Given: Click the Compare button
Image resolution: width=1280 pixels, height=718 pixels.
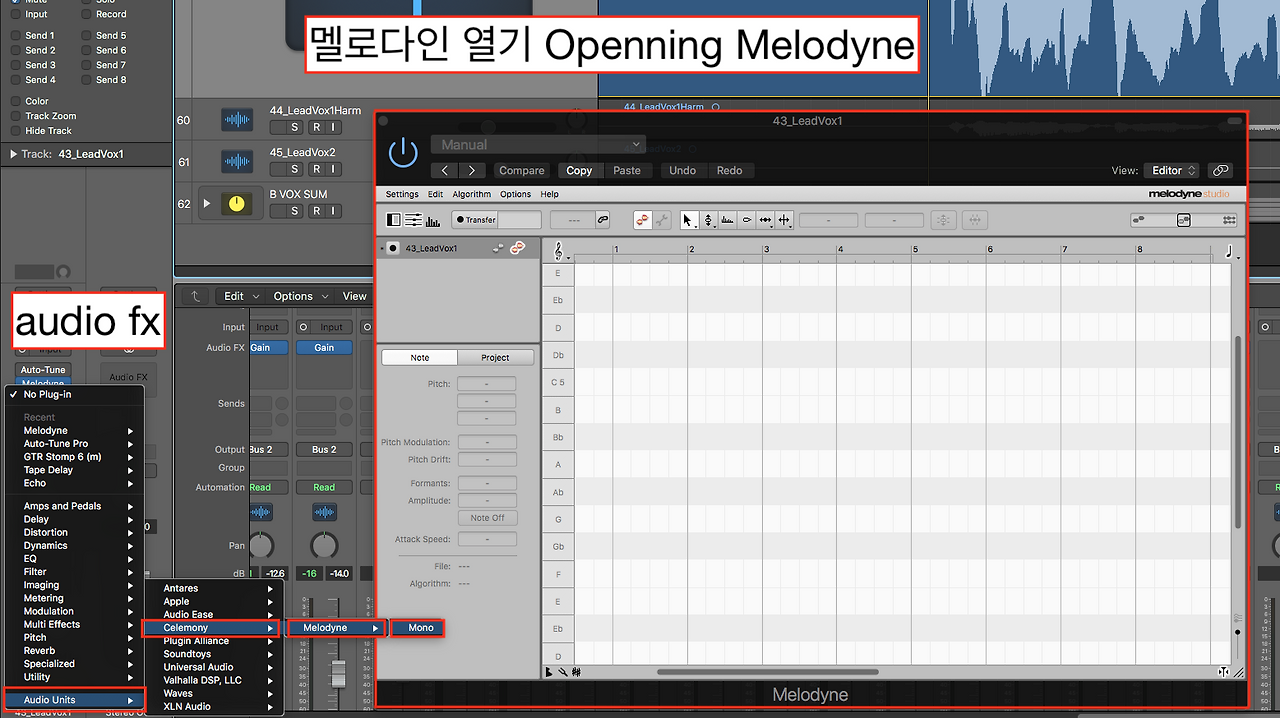Looking at the screenshot, I should tap(522, 171).
